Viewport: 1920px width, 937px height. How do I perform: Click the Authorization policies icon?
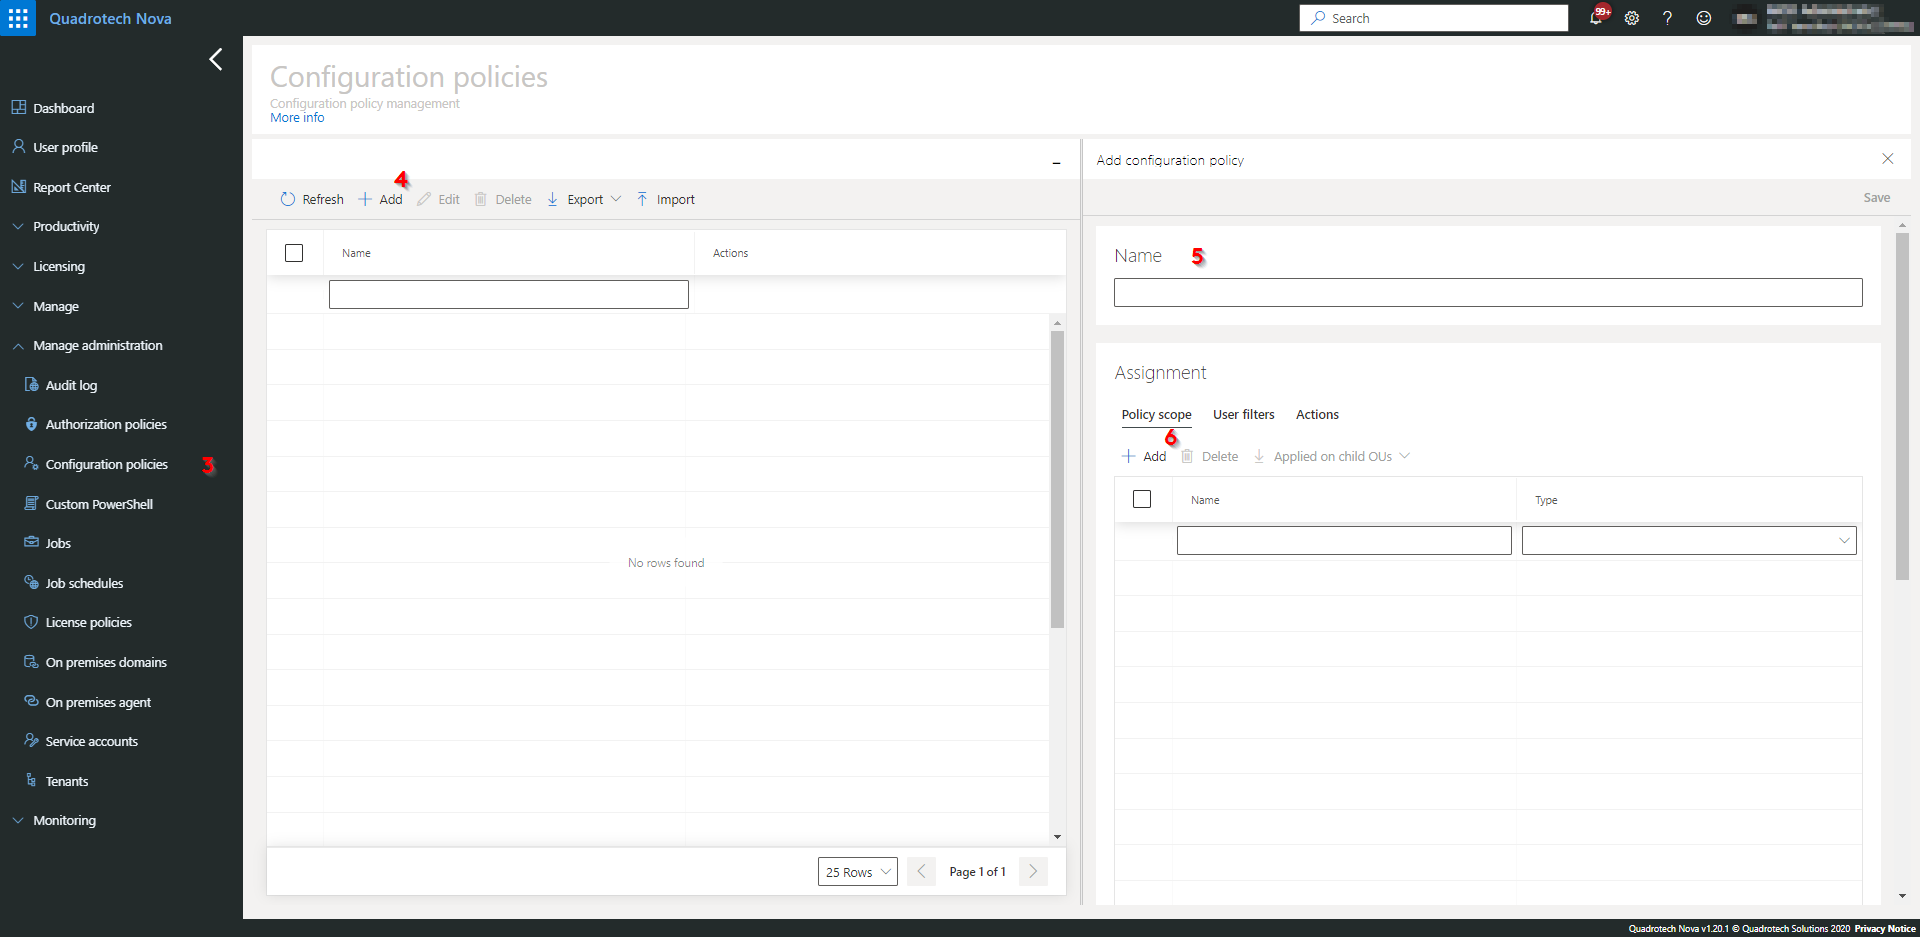pyautogui.click(x=31, y=424)
